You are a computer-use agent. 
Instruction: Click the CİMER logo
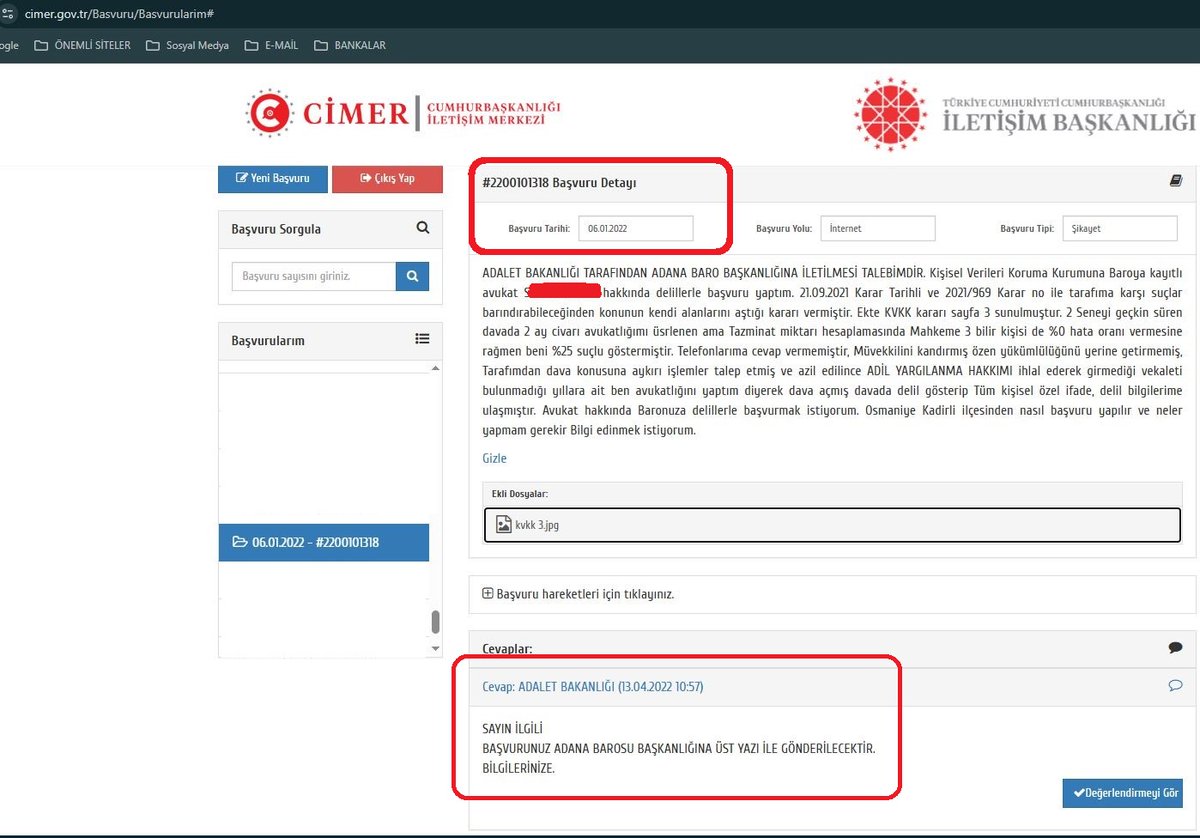(x=404, y=112)
